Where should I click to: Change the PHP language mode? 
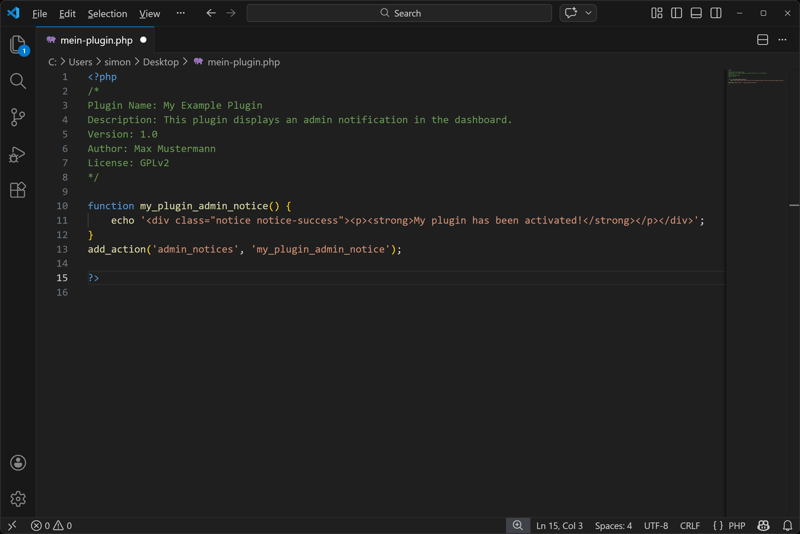[736, 525]
